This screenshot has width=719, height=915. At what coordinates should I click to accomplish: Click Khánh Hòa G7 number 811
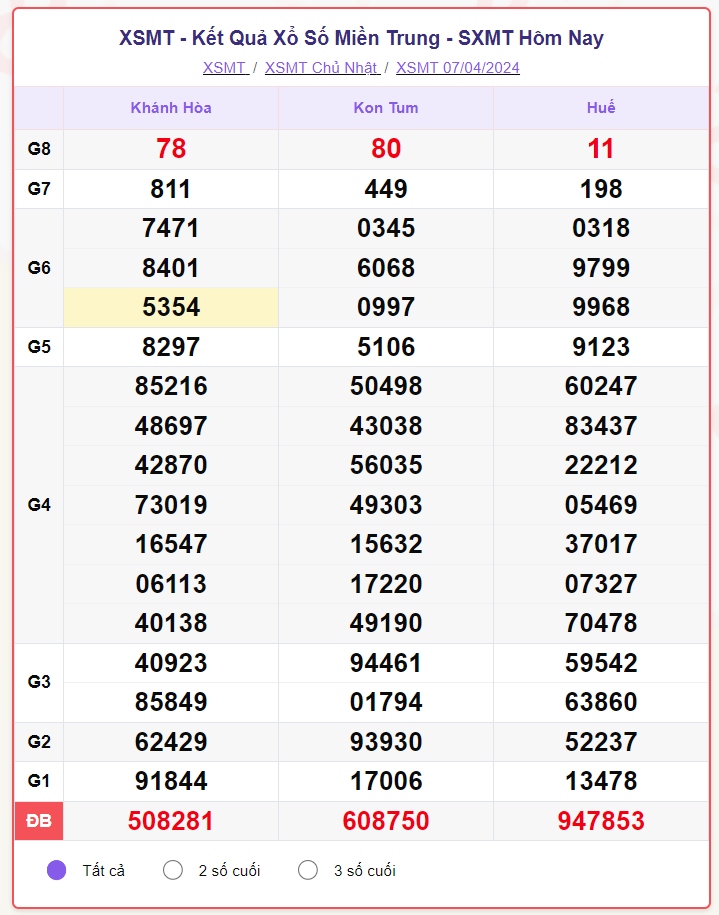pos(170,189)
